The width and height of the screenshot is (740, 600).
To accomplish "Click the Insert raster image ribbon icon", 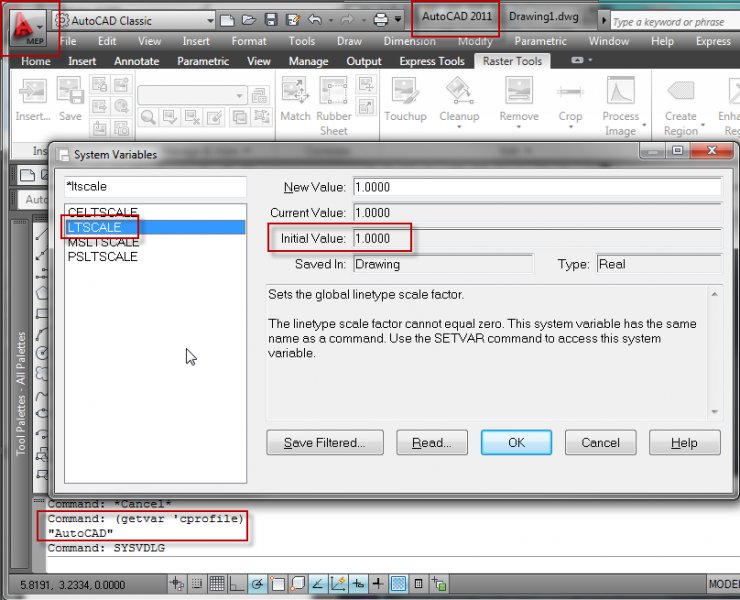I will [x=33, y=91].
